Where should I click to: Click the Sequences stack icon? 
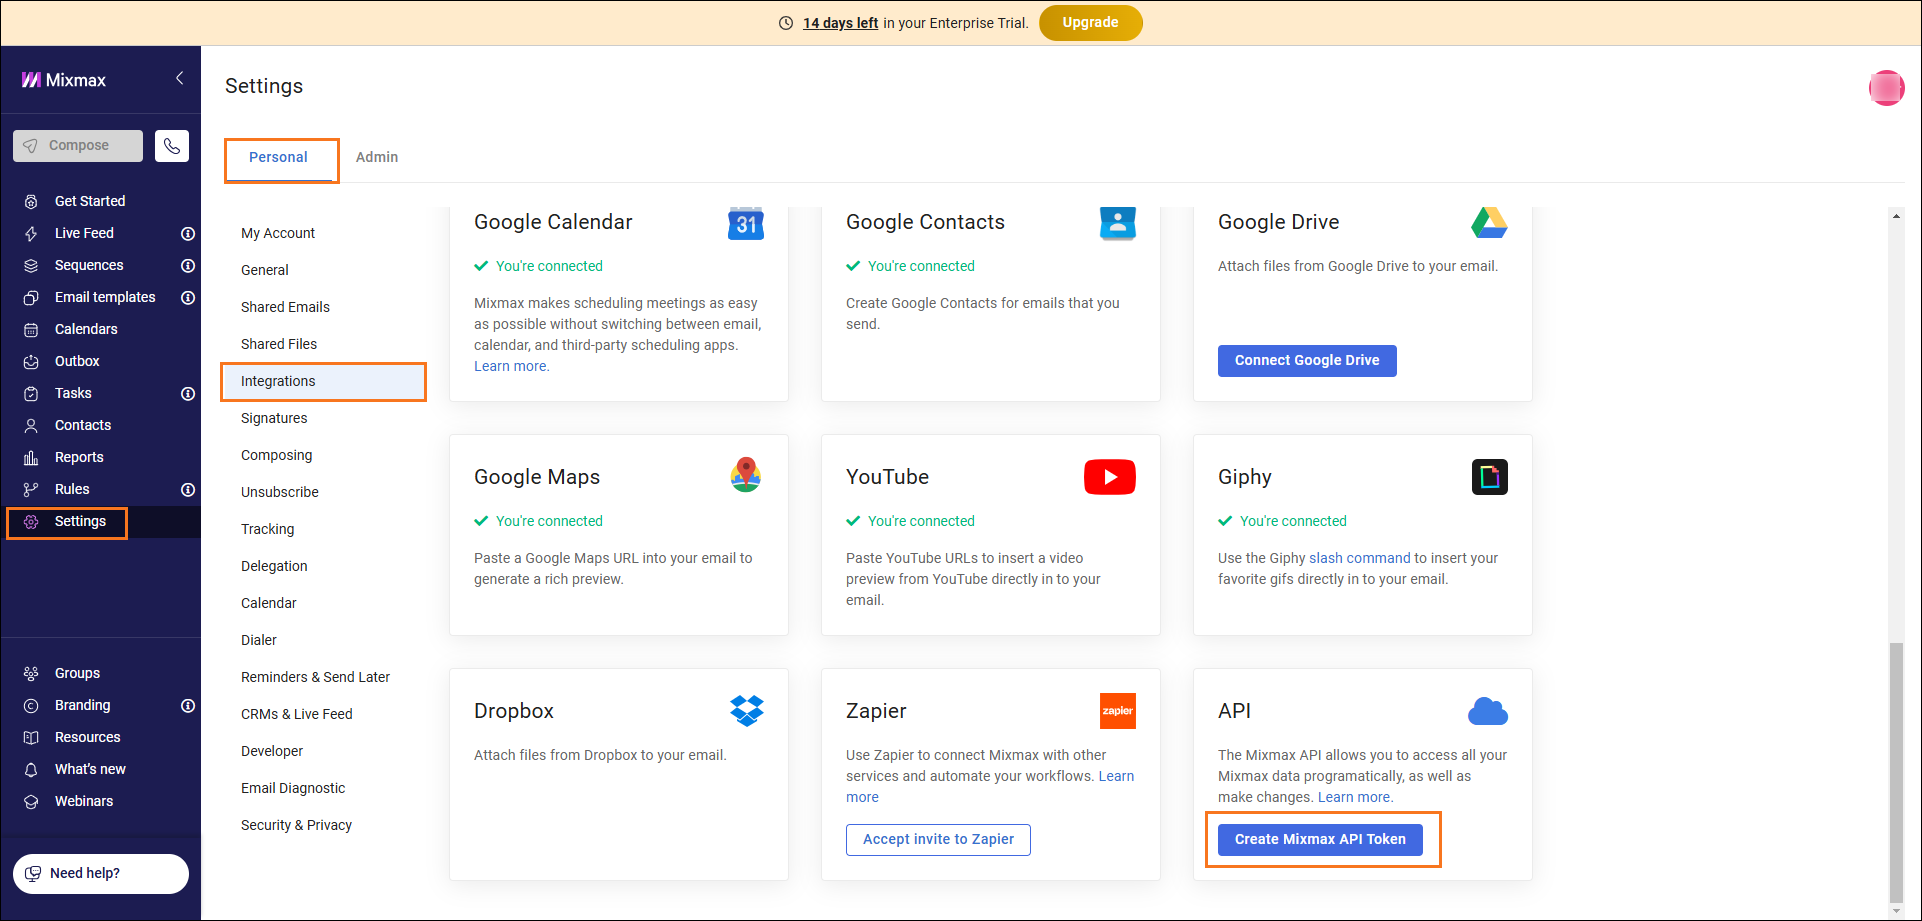31,266
